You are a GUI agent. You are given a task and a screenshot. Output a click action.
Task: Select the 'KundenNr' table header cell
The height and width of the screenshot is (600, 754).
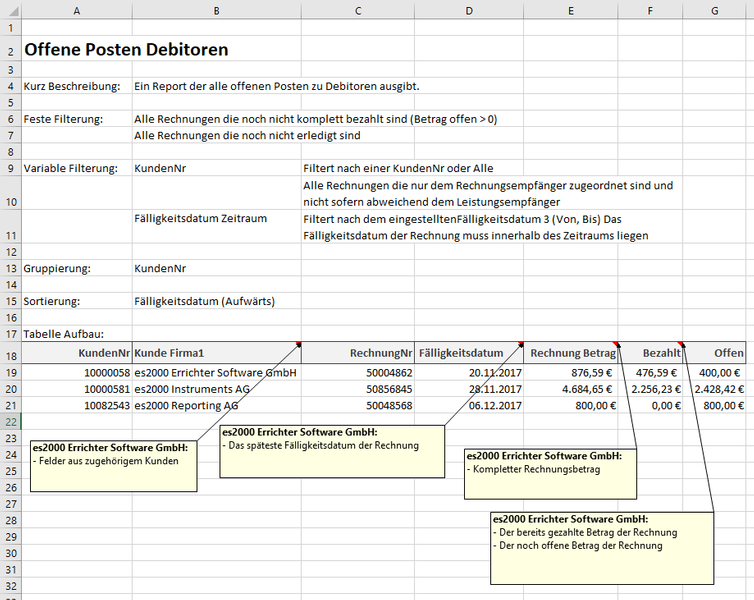[x=77, y=353]
